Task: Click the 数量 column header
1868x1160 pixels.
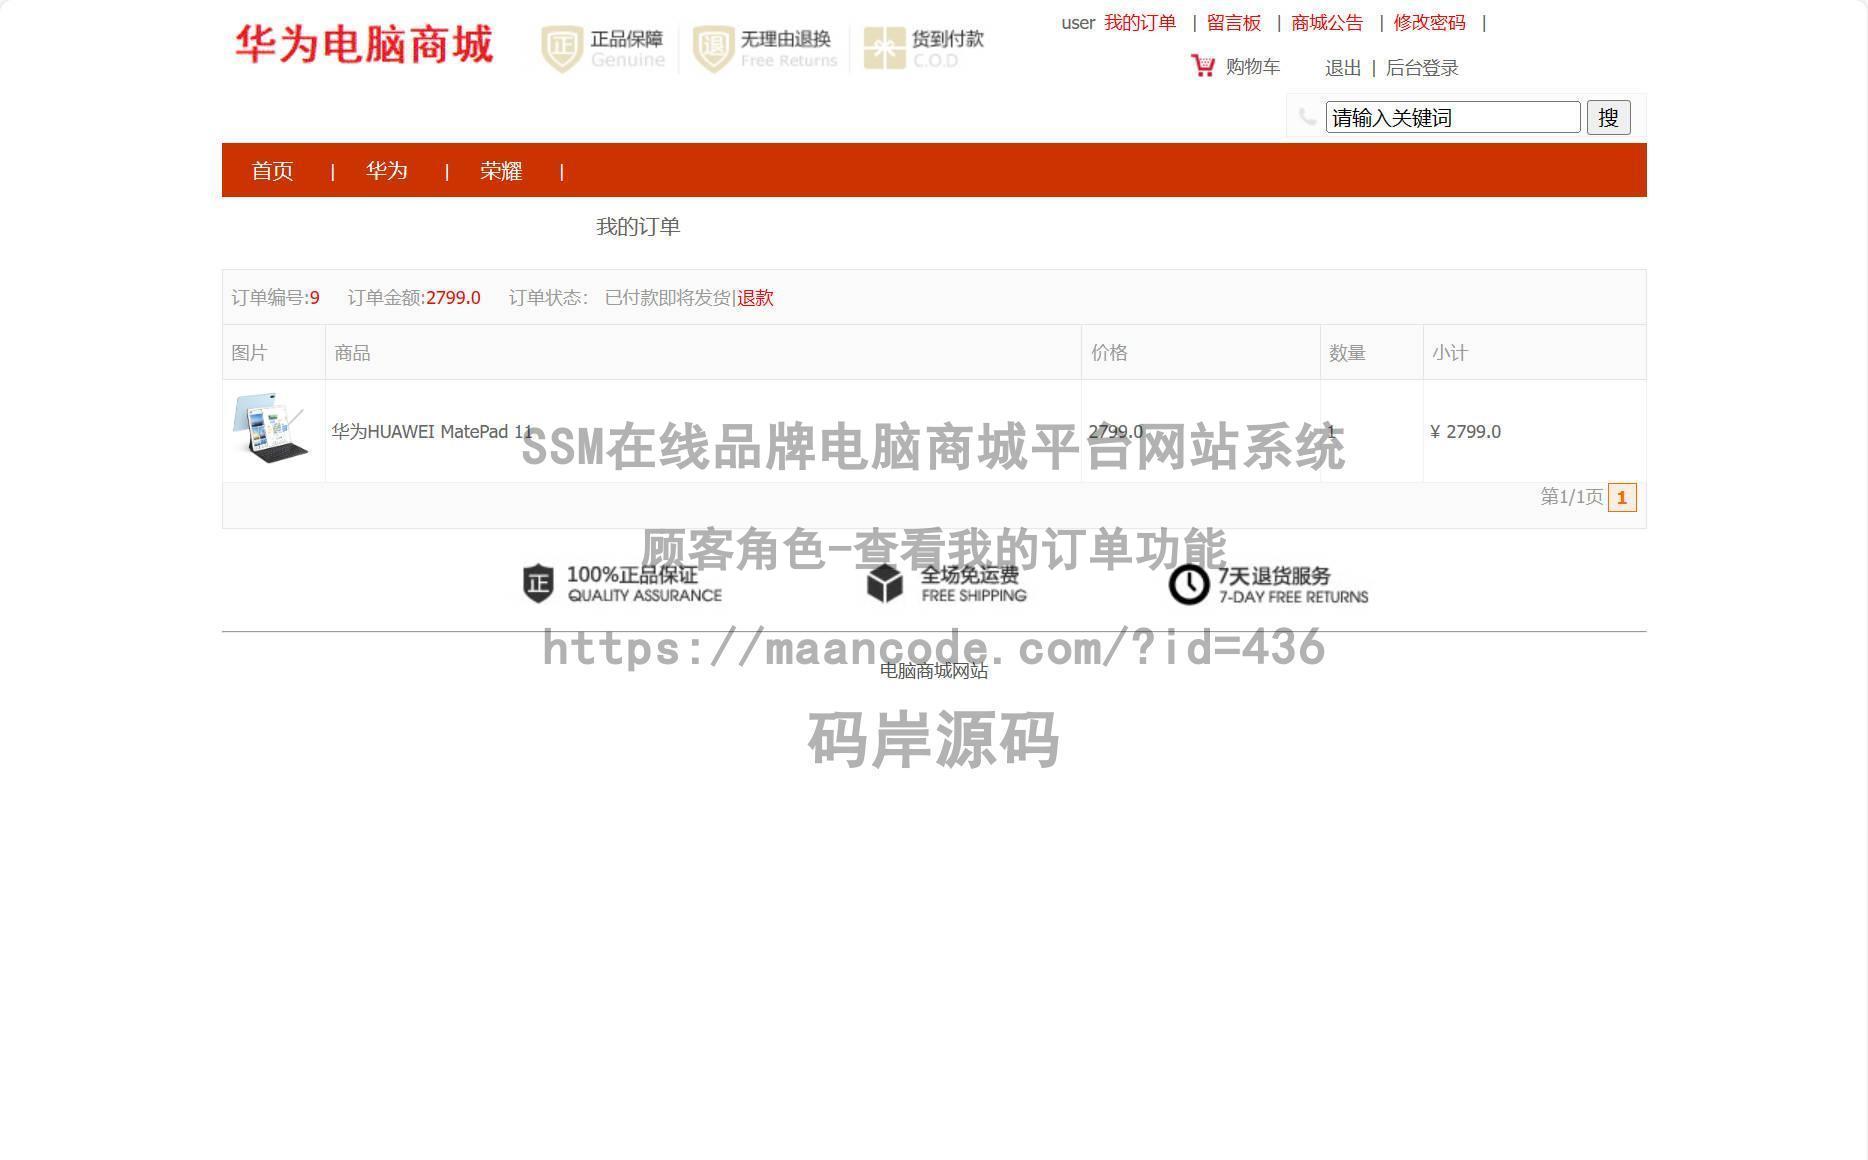Action: tap(1347, 353)
